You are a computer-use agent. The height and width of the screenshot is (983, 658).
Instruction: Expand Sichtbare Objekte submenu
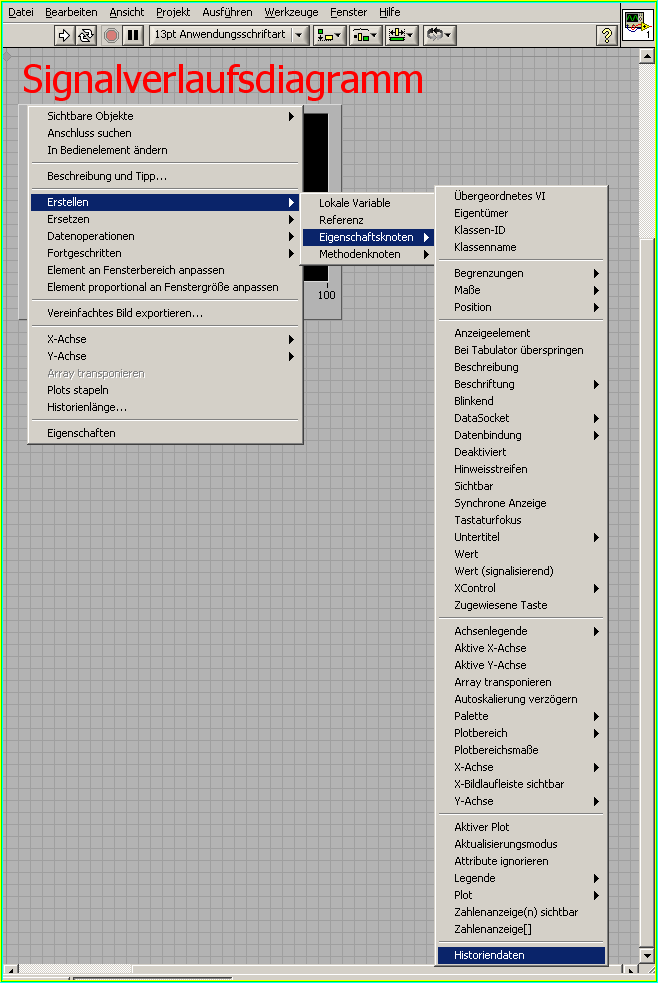click(x=165, y=116)
